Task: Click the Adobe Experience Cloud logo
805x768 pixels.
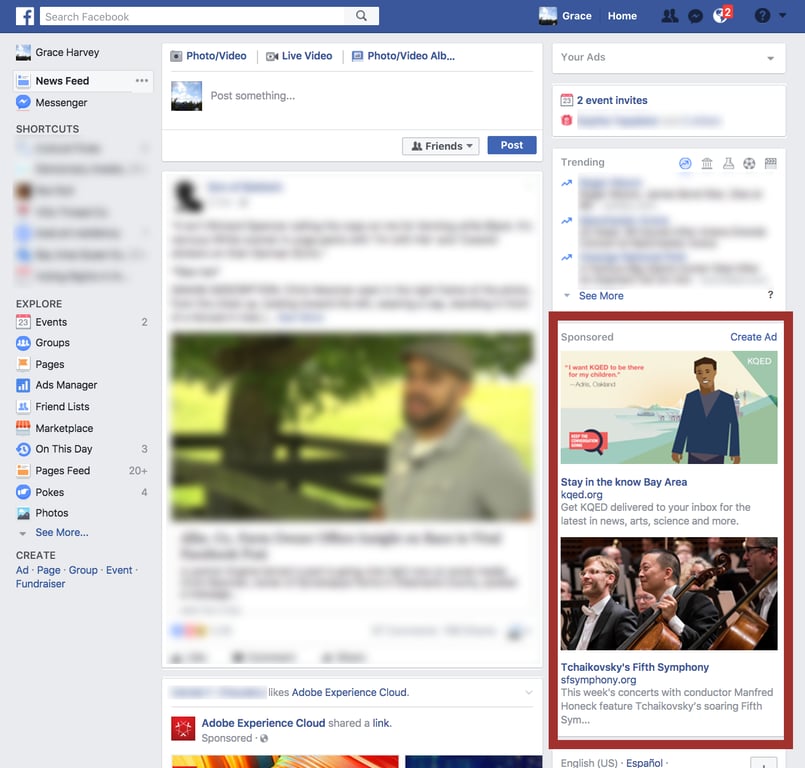Action: [x=183, y=729]
